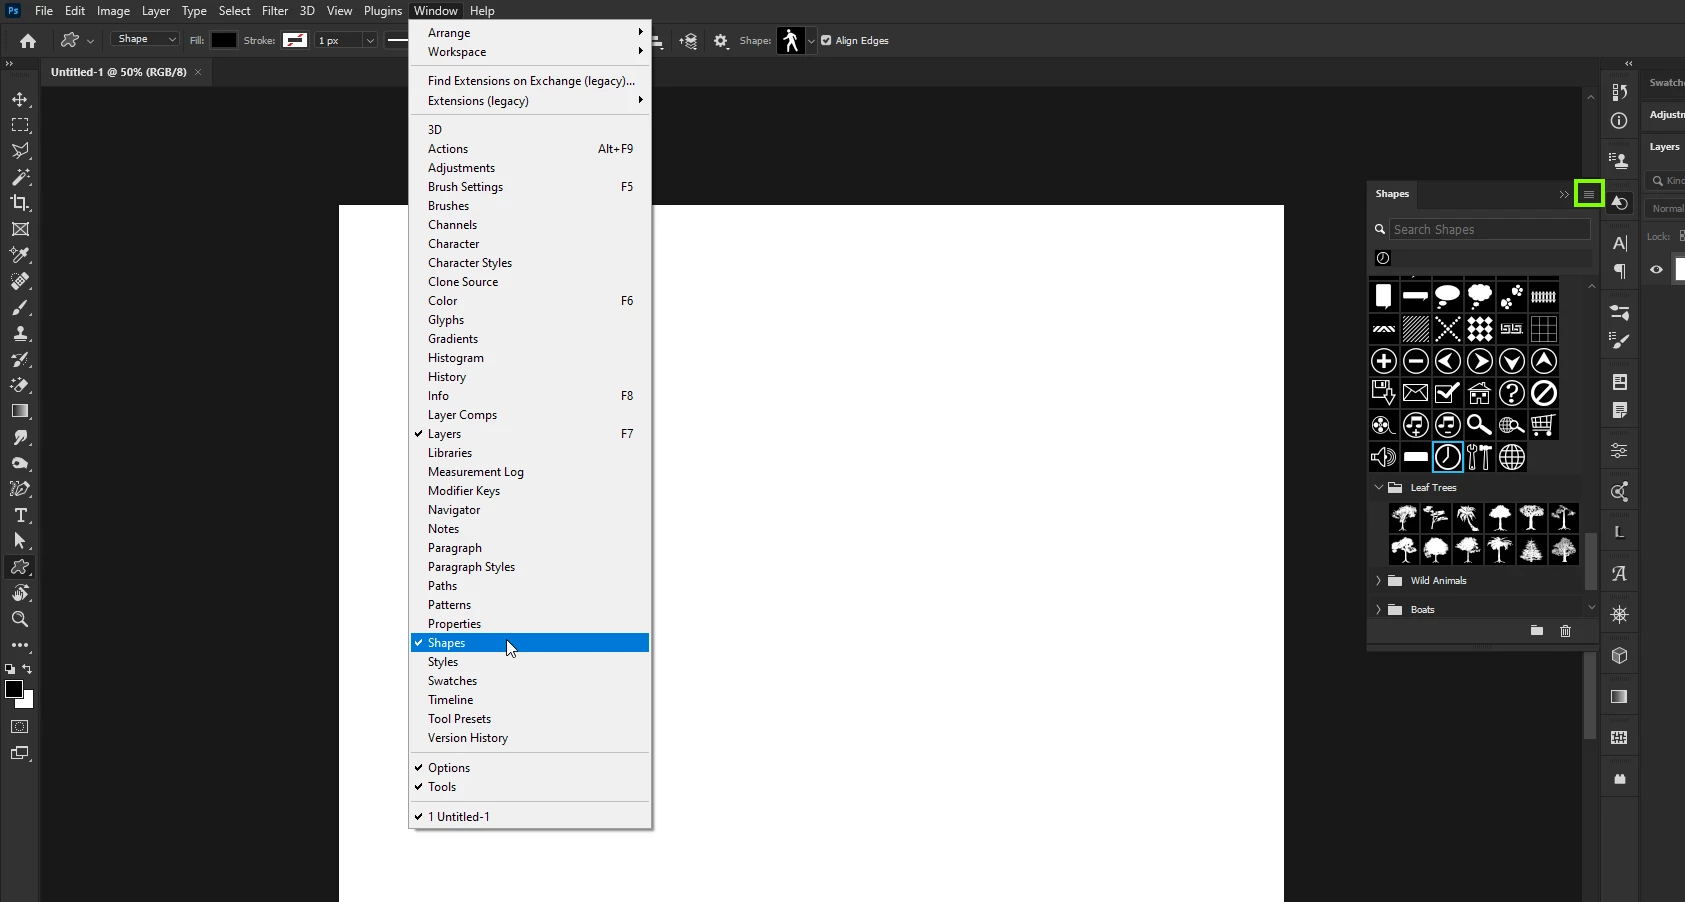Select the palm tree shape thumbnail
This screenshot has height=902, width=1685.
pos(1468,518)
